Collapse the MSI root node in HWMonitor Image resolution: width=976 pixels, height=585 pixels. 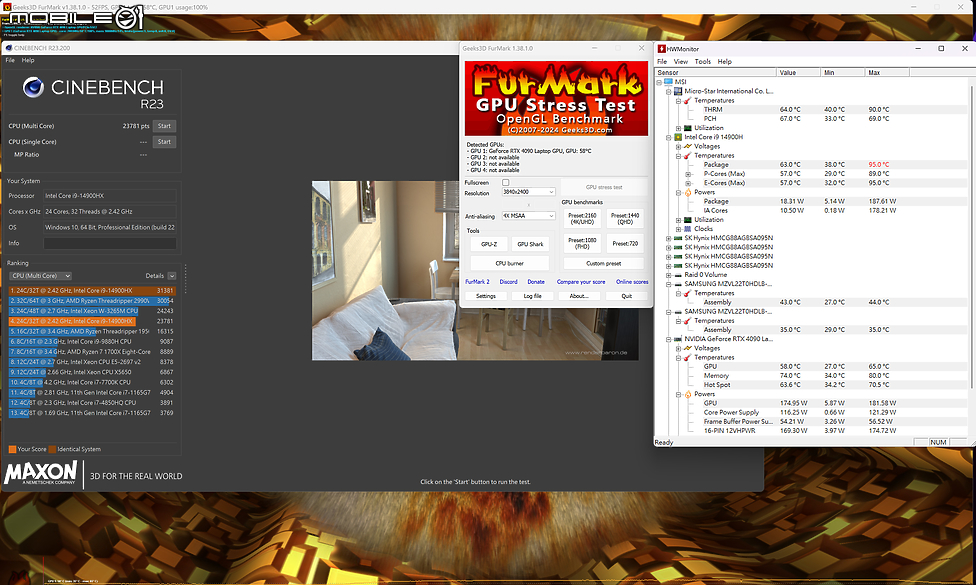[x=659, y=82]
